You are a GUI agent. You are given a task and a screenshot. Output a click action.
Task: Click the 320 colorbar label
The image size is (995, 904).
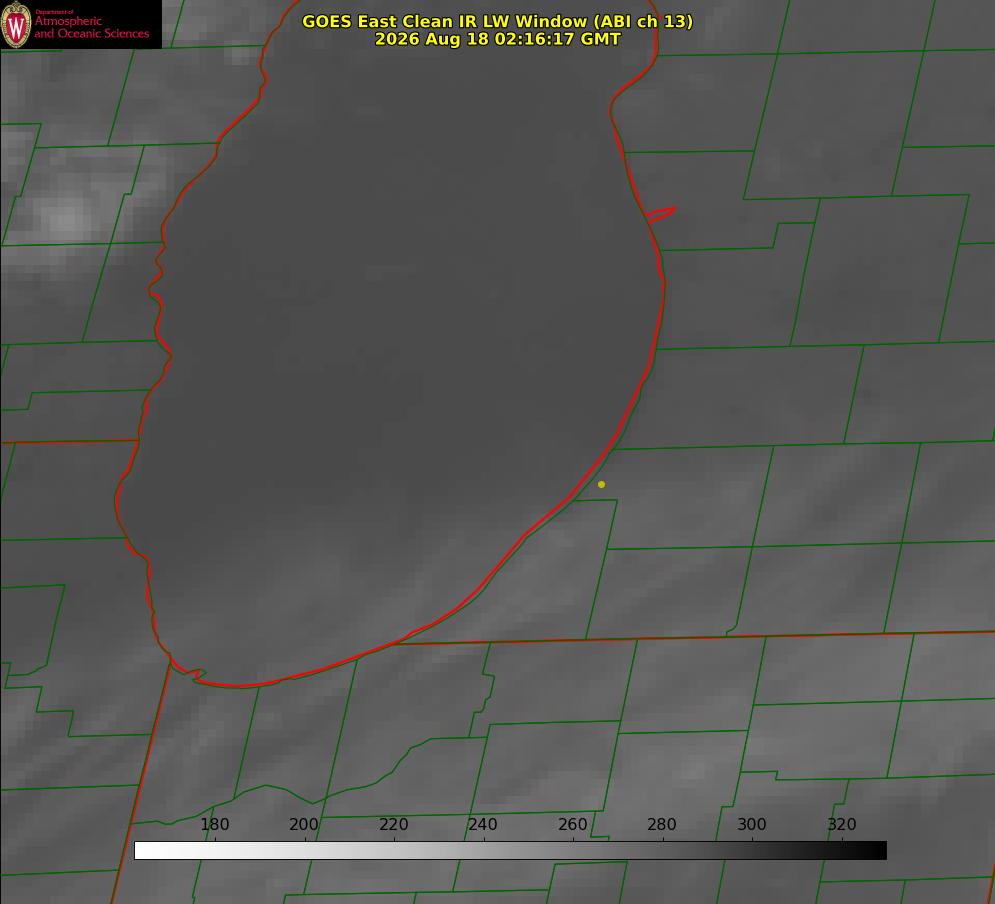[x=842, y=824]
